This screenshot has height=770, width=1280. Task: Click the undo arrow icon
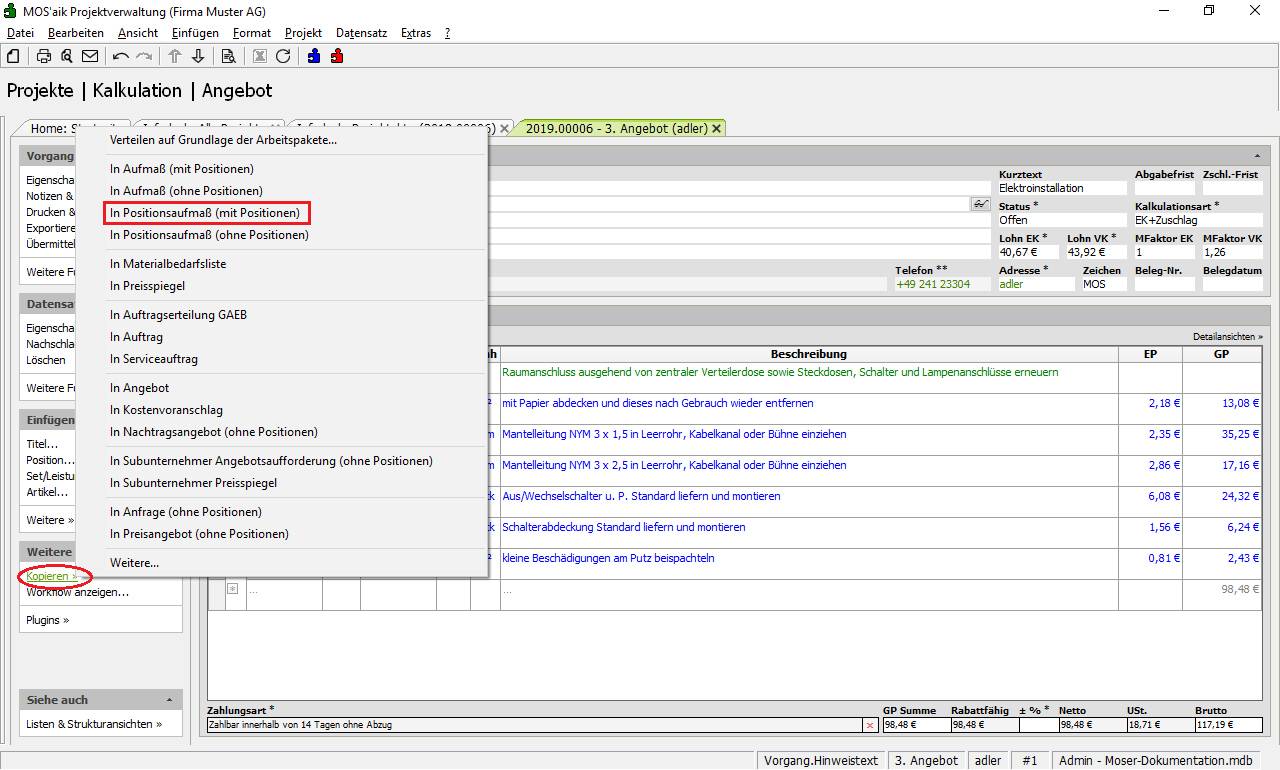(121, 56)
